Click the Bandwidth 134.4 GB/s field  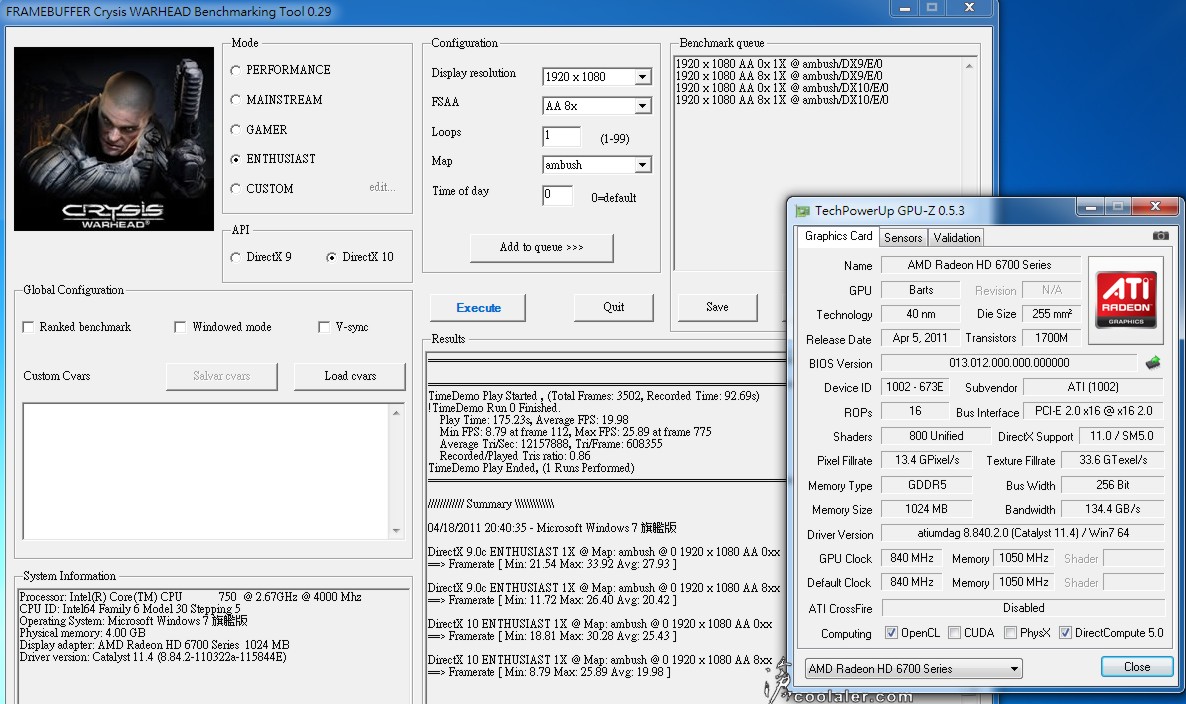tap(1113, 509)
